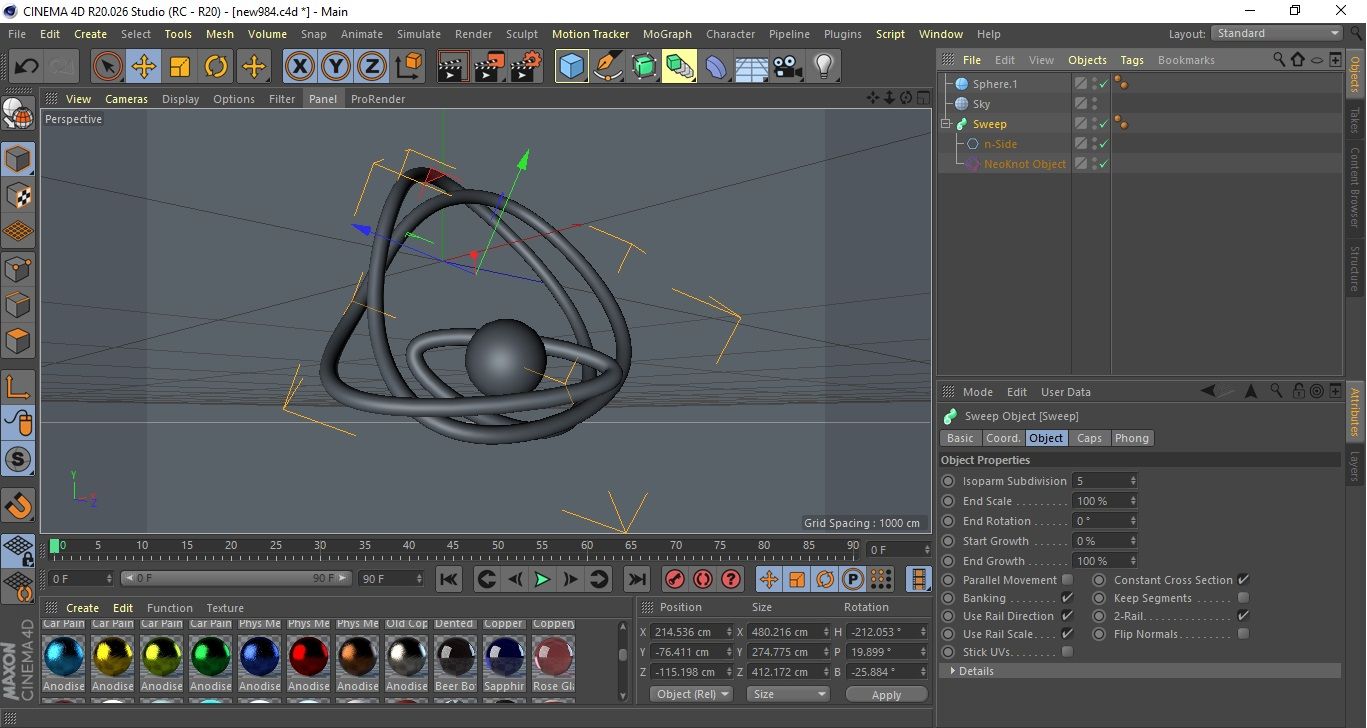Activate the Scale tool
The image size is (1367, 728).
click(x=180, y=67)
